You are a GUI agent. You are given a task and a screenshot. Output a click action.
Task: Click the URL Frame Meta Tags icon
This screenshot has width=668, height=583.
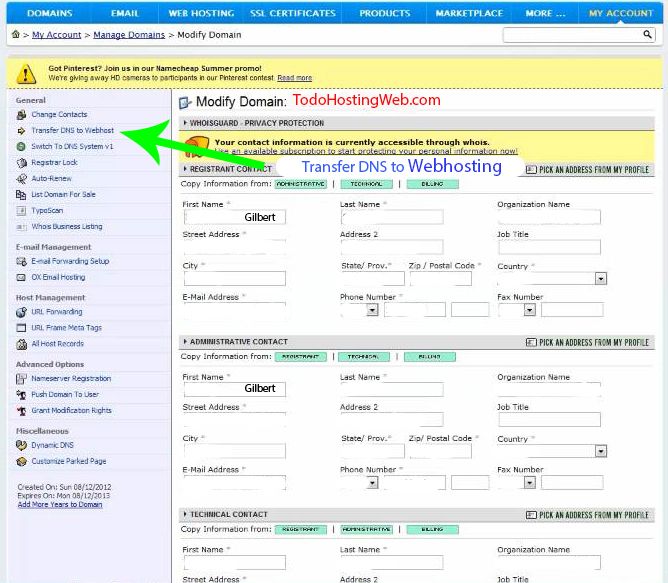[x=21, y=328]
